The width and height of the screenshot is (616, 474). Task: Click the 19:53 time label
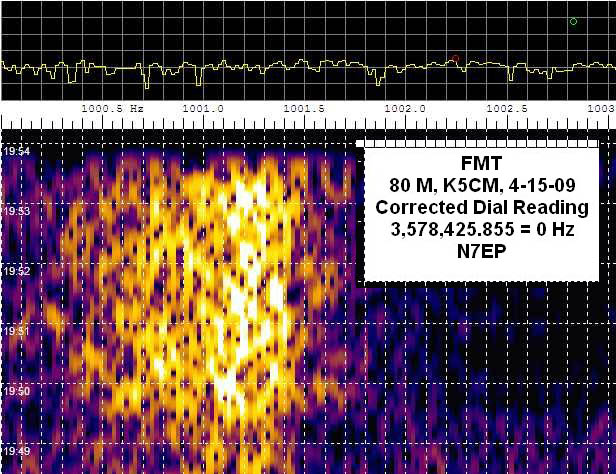tap(16, 211)
